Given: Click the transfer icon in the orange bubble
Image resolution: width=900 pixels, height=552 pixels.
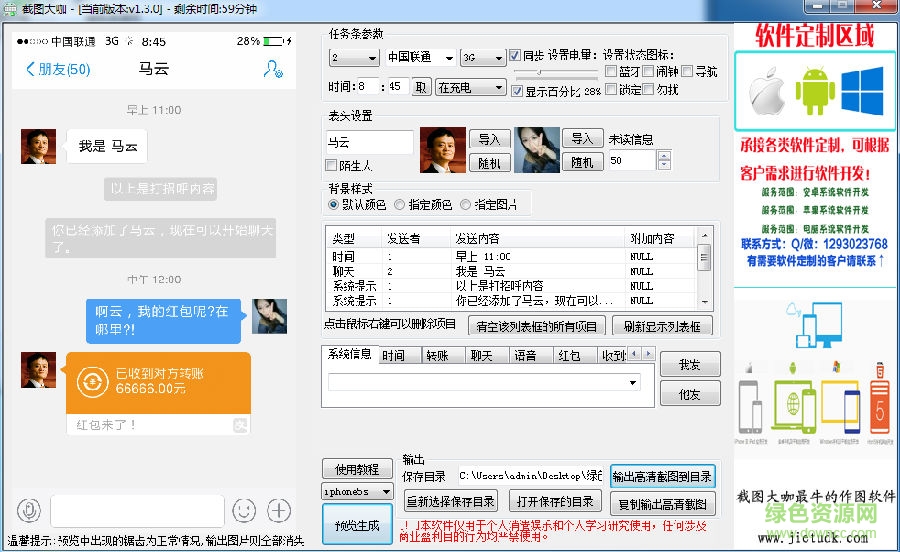Looking at the screenshot, I should point(92,382).
